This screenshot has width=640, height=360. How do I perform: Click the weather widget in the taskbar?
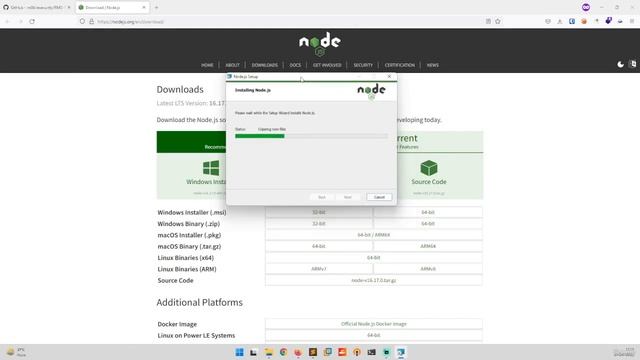click(x=16, y=352)
